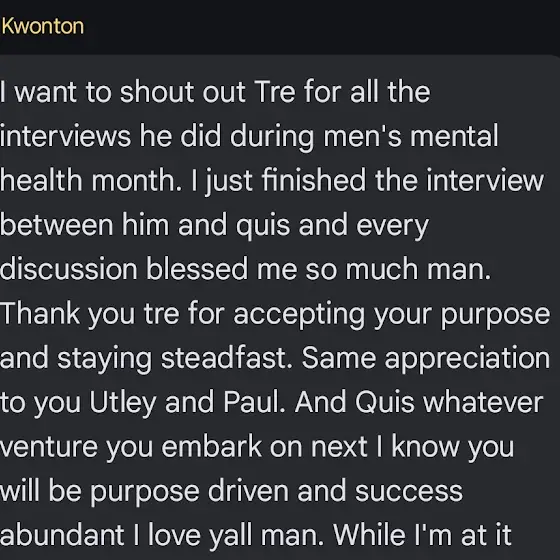The image size is (560, 560).
Task: Click the word "steadfast." in the message
Action: click(x=226, y=358)
